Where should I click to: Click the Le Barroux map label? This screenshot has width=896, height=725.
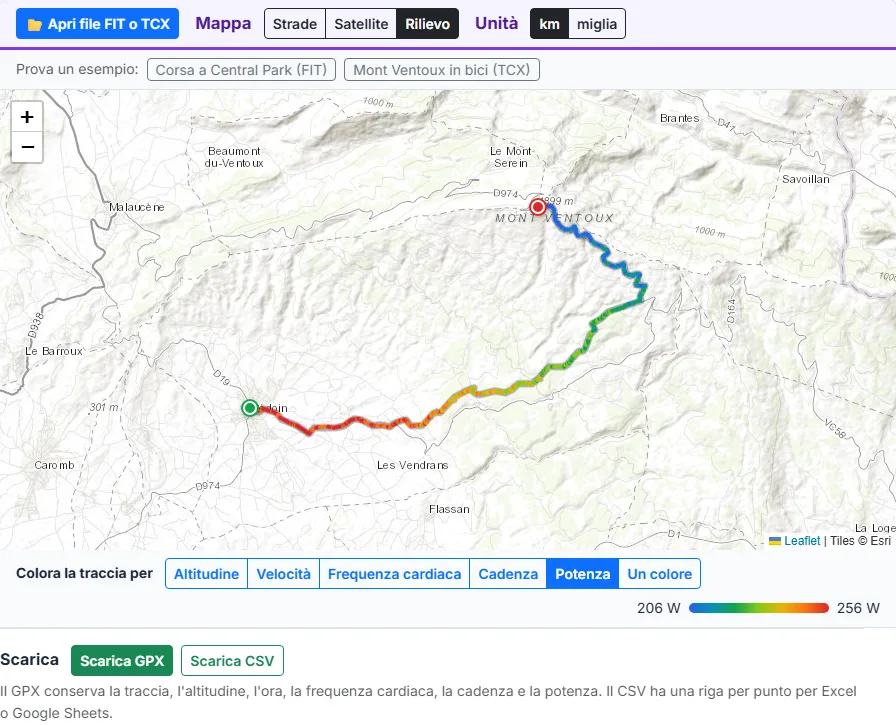pyautogui.click(x=54, y=351)
